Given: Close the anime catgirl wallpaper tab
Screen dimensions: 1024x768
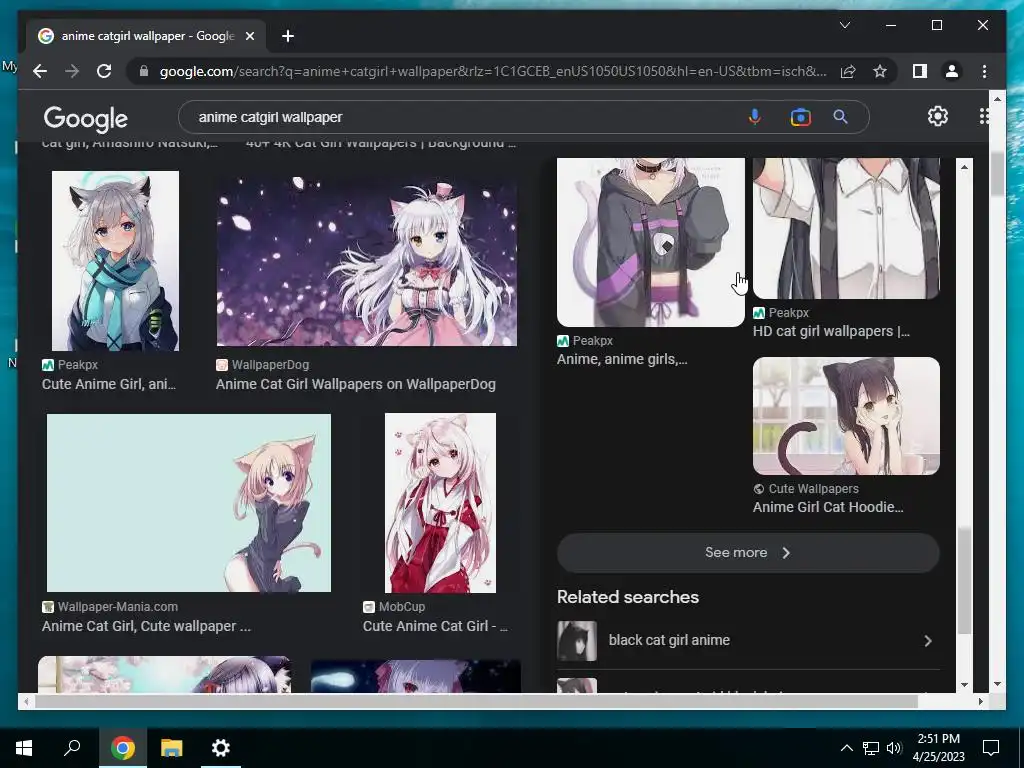Looking at the screenshot, I should [x=249, y=36].
